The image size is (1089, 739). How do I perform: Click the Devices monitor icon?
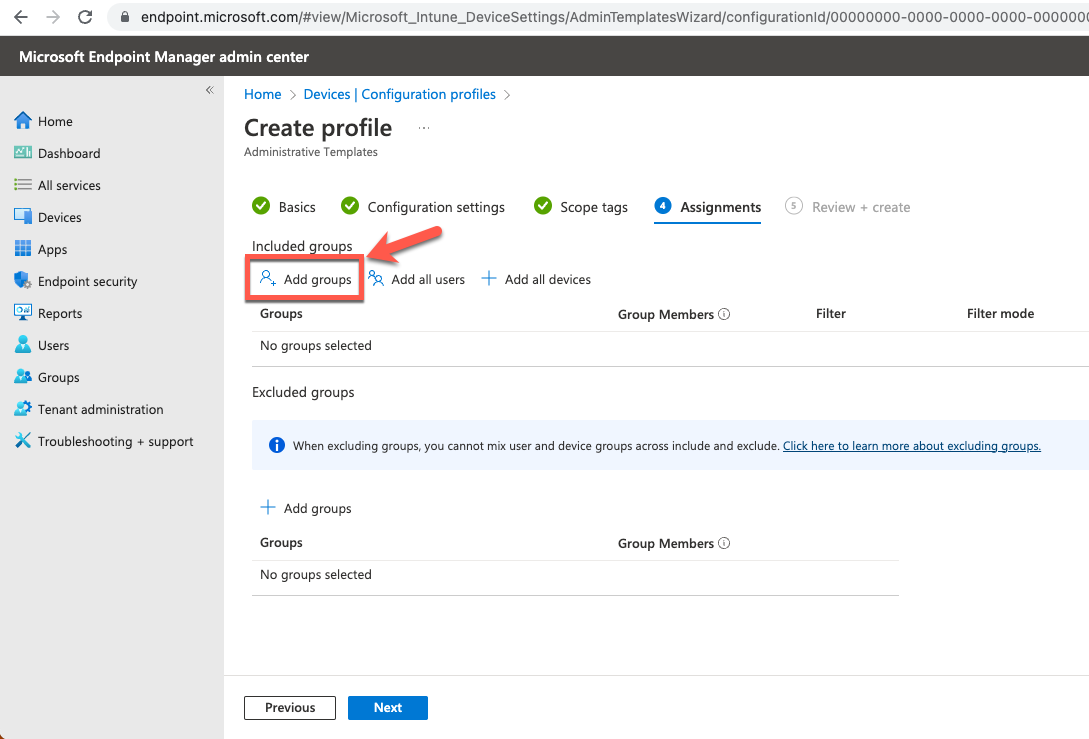coord(23,217)
